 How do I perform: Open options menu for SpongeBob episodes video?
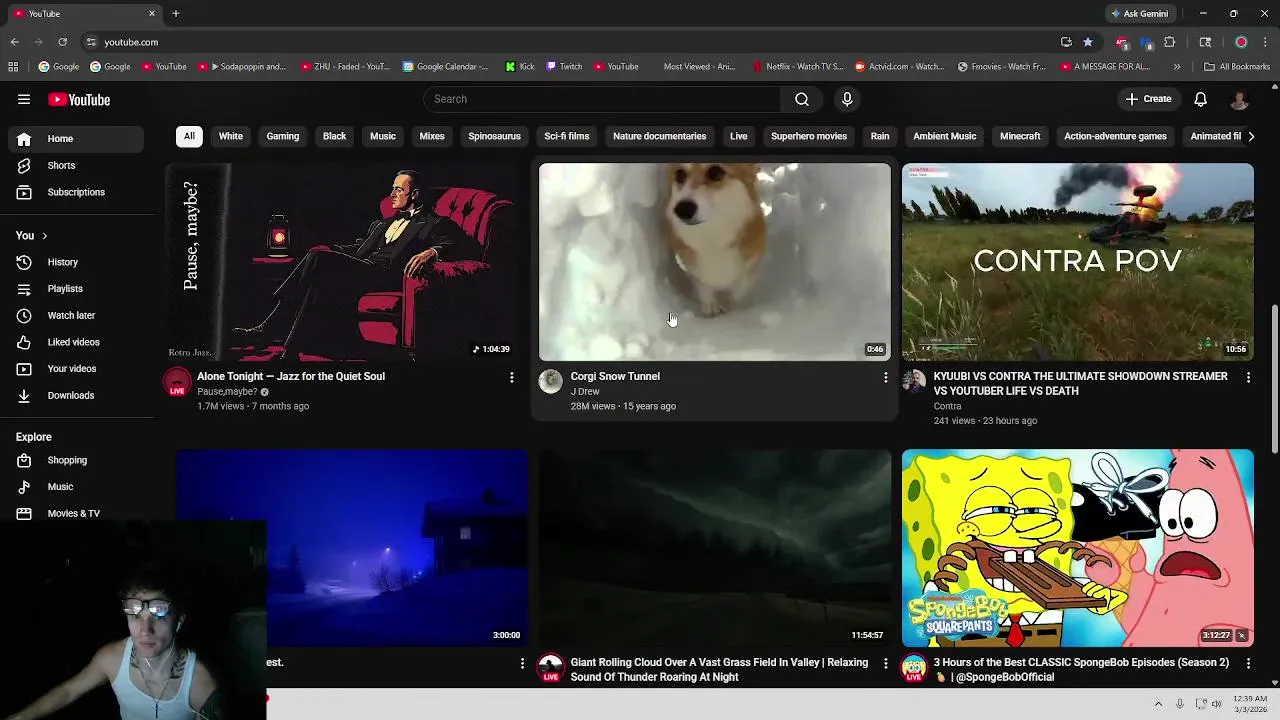pyautogui.click(x=1248, y=663)
